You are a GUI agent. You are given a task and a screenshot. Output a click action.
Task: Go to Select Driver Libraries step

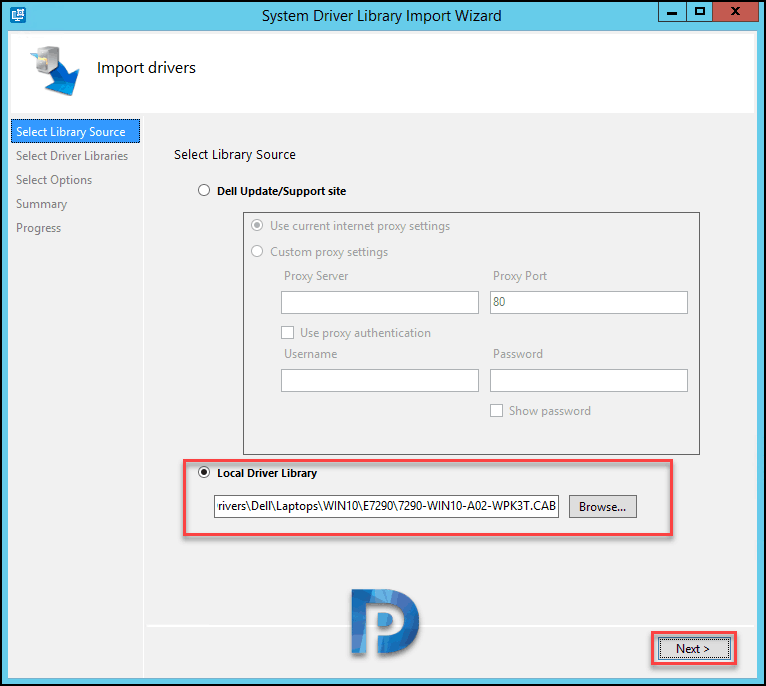pyautogui.click(x=72, y=156)
